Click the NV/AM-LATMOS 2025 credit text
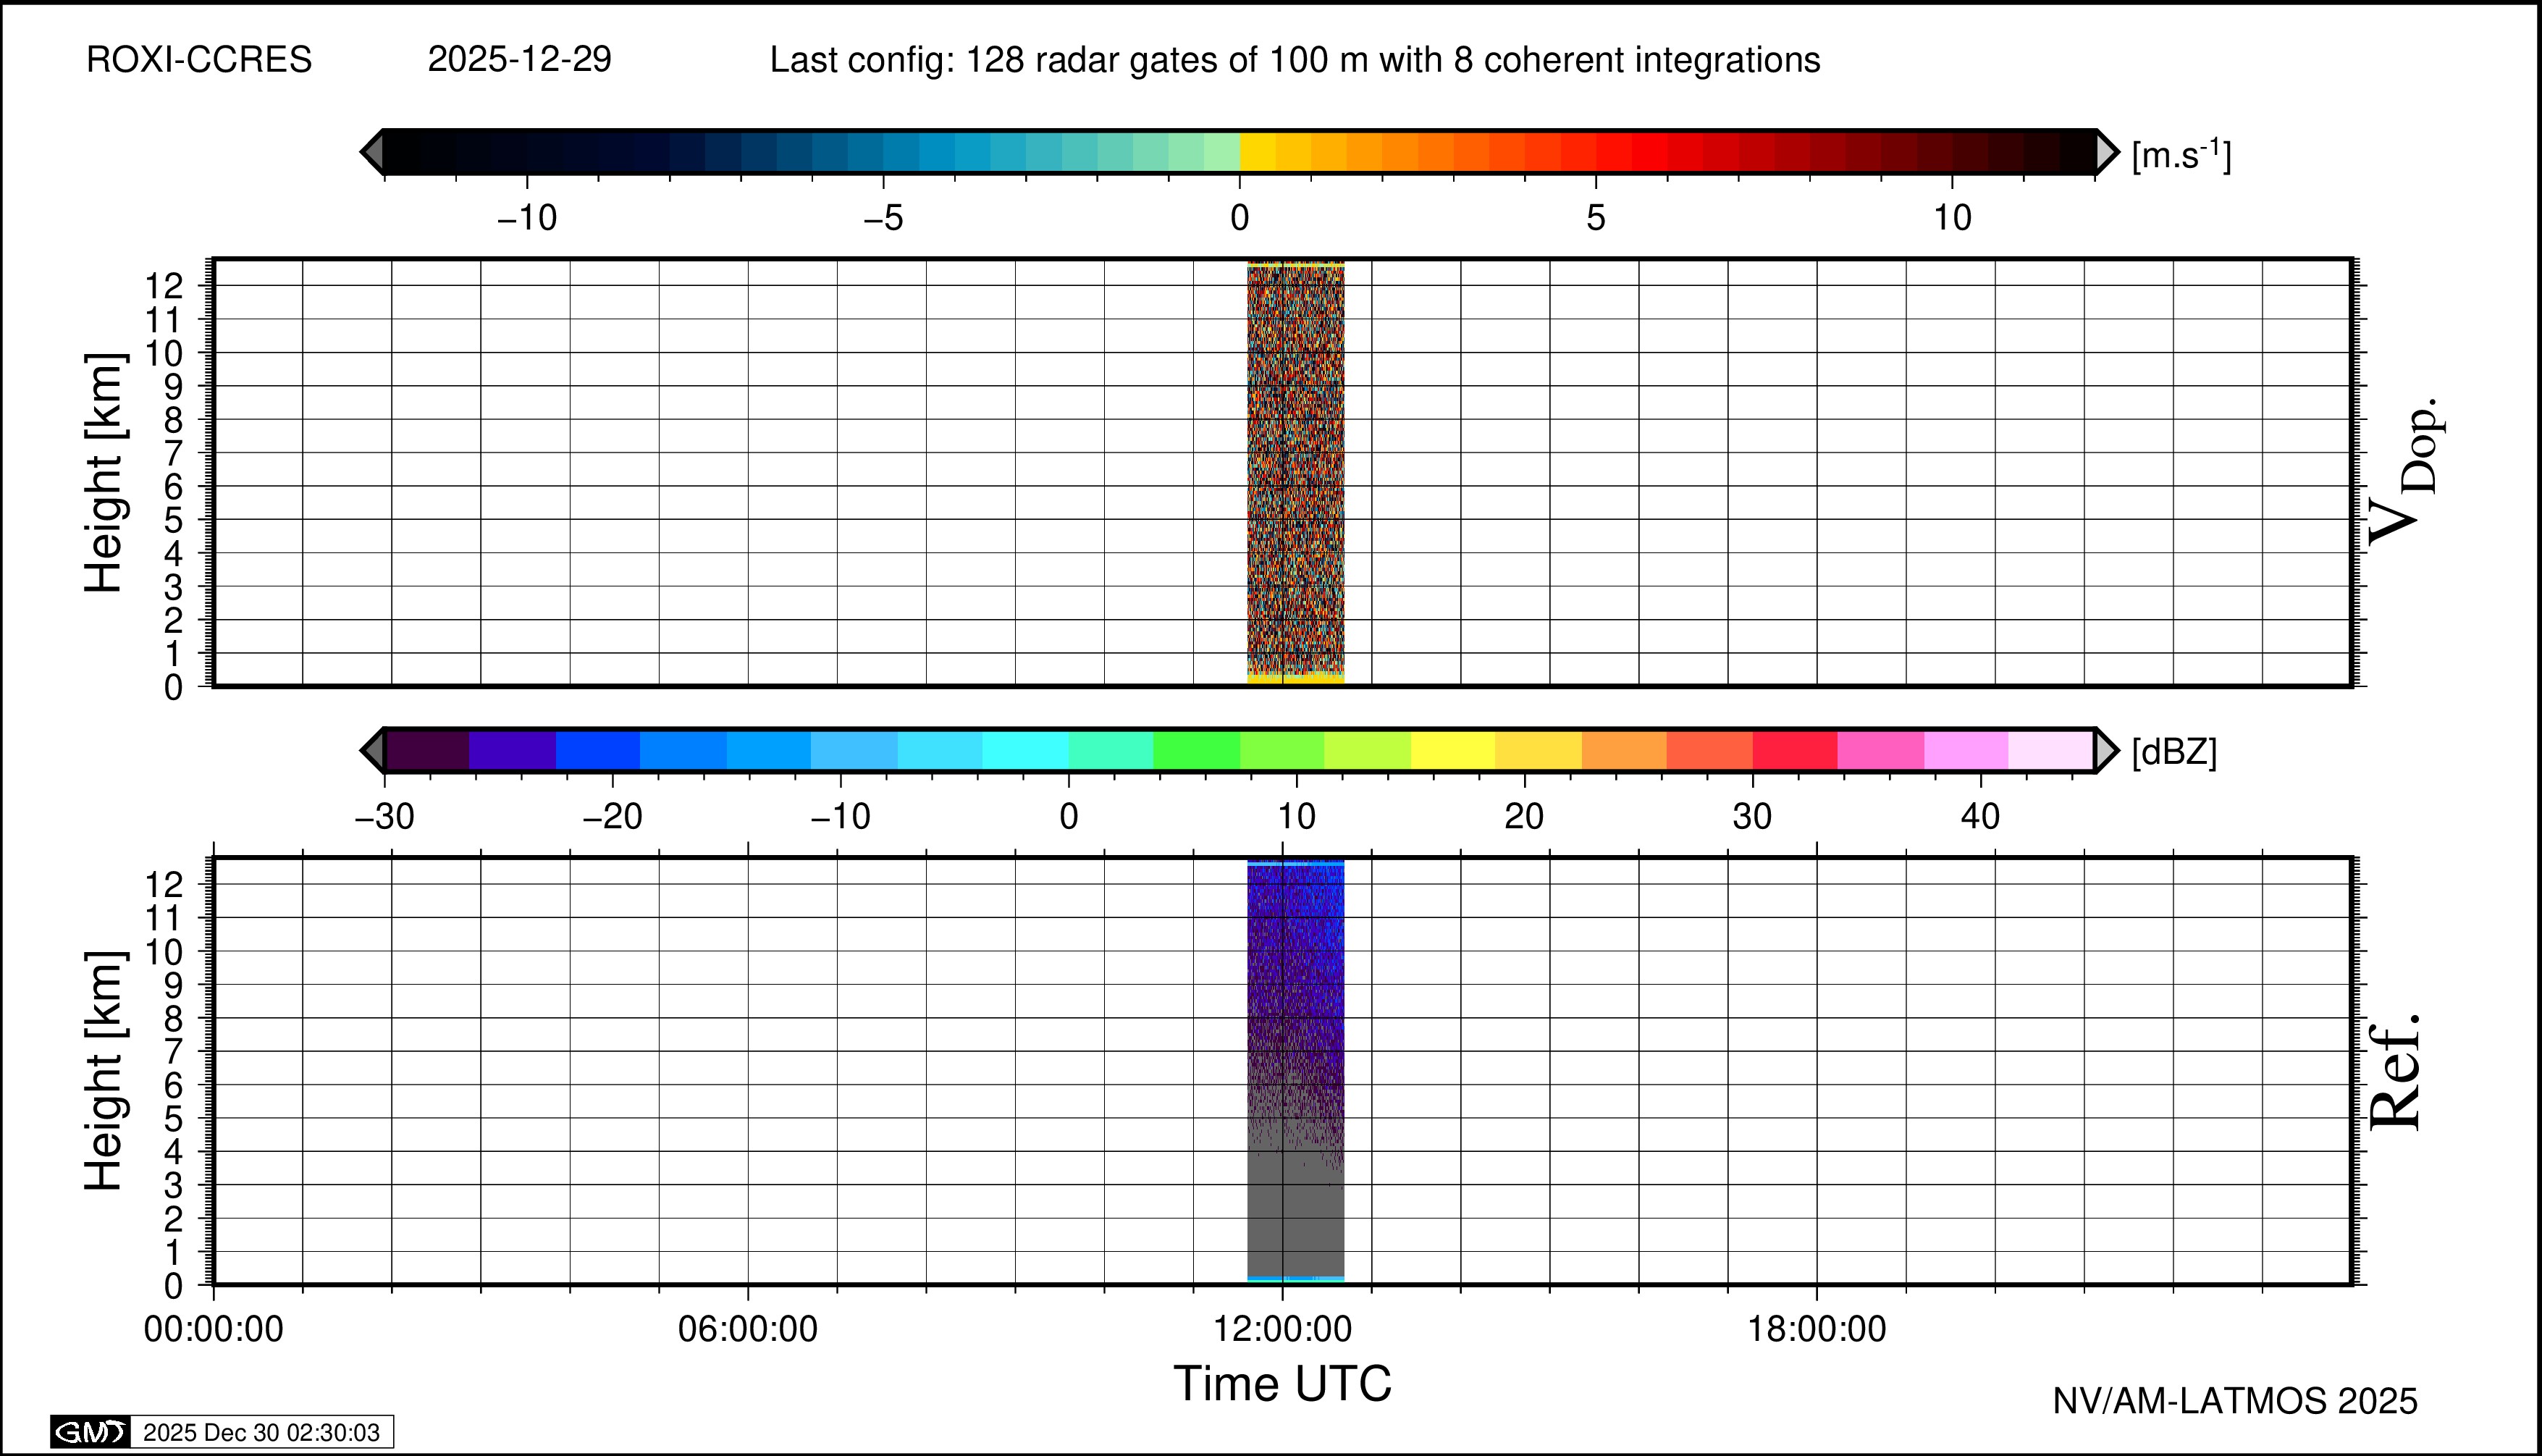The image size is (2542, 1456). pos(2235,1401)
